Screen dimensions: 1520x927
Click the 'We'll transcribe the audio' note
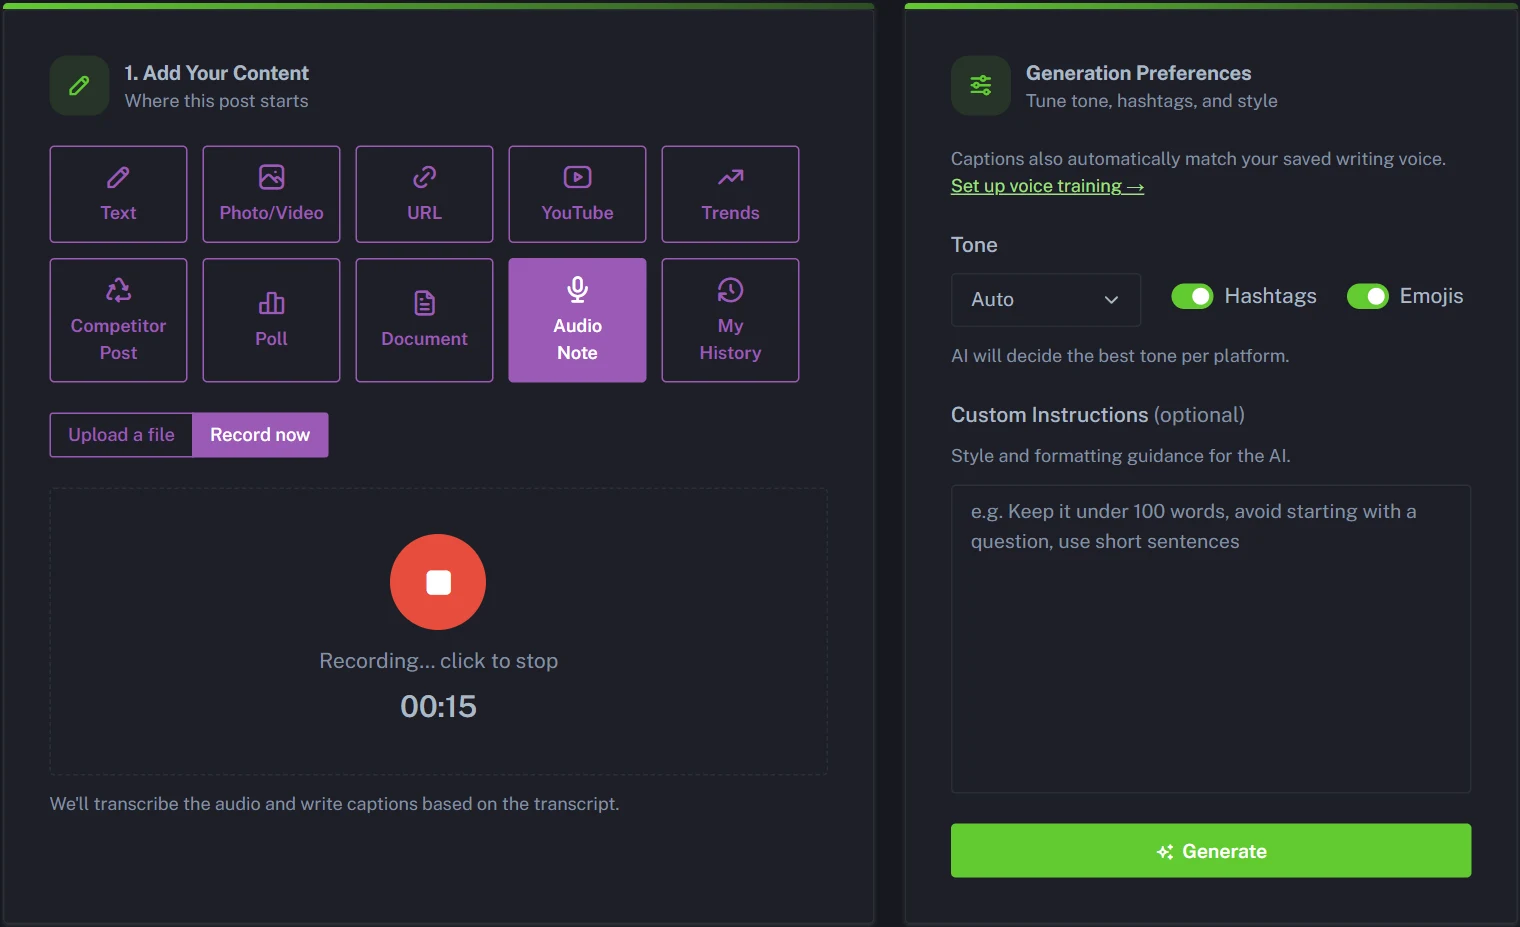335,804
